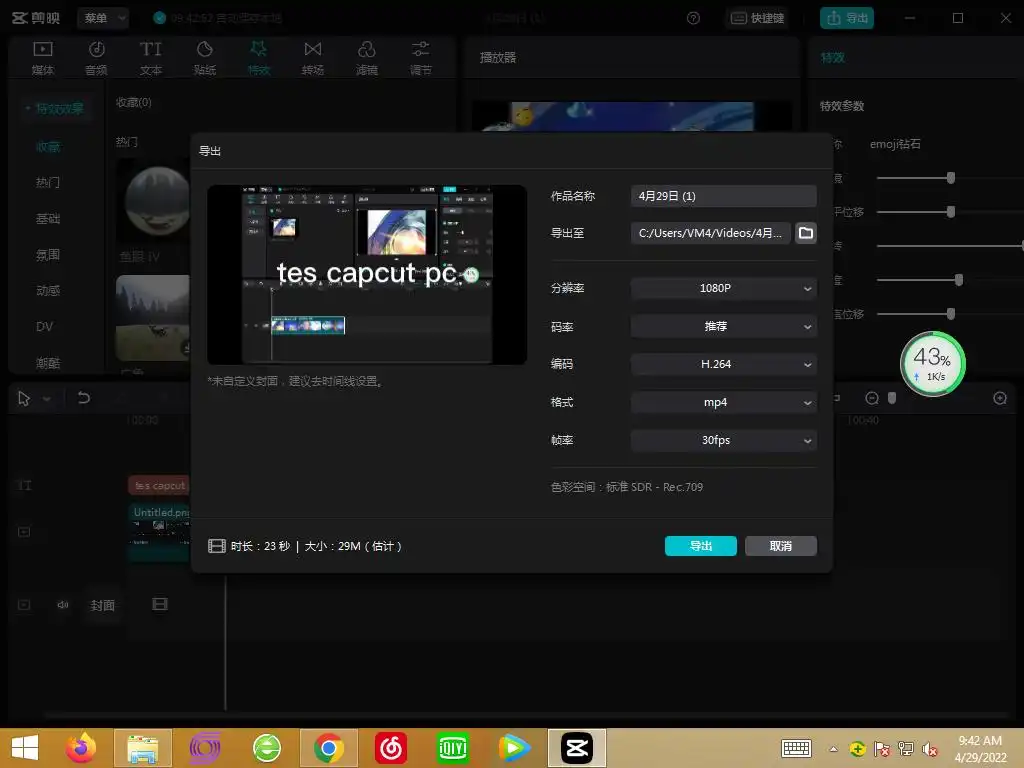Open the Tencent Video taskbar icon

point(514,748)
